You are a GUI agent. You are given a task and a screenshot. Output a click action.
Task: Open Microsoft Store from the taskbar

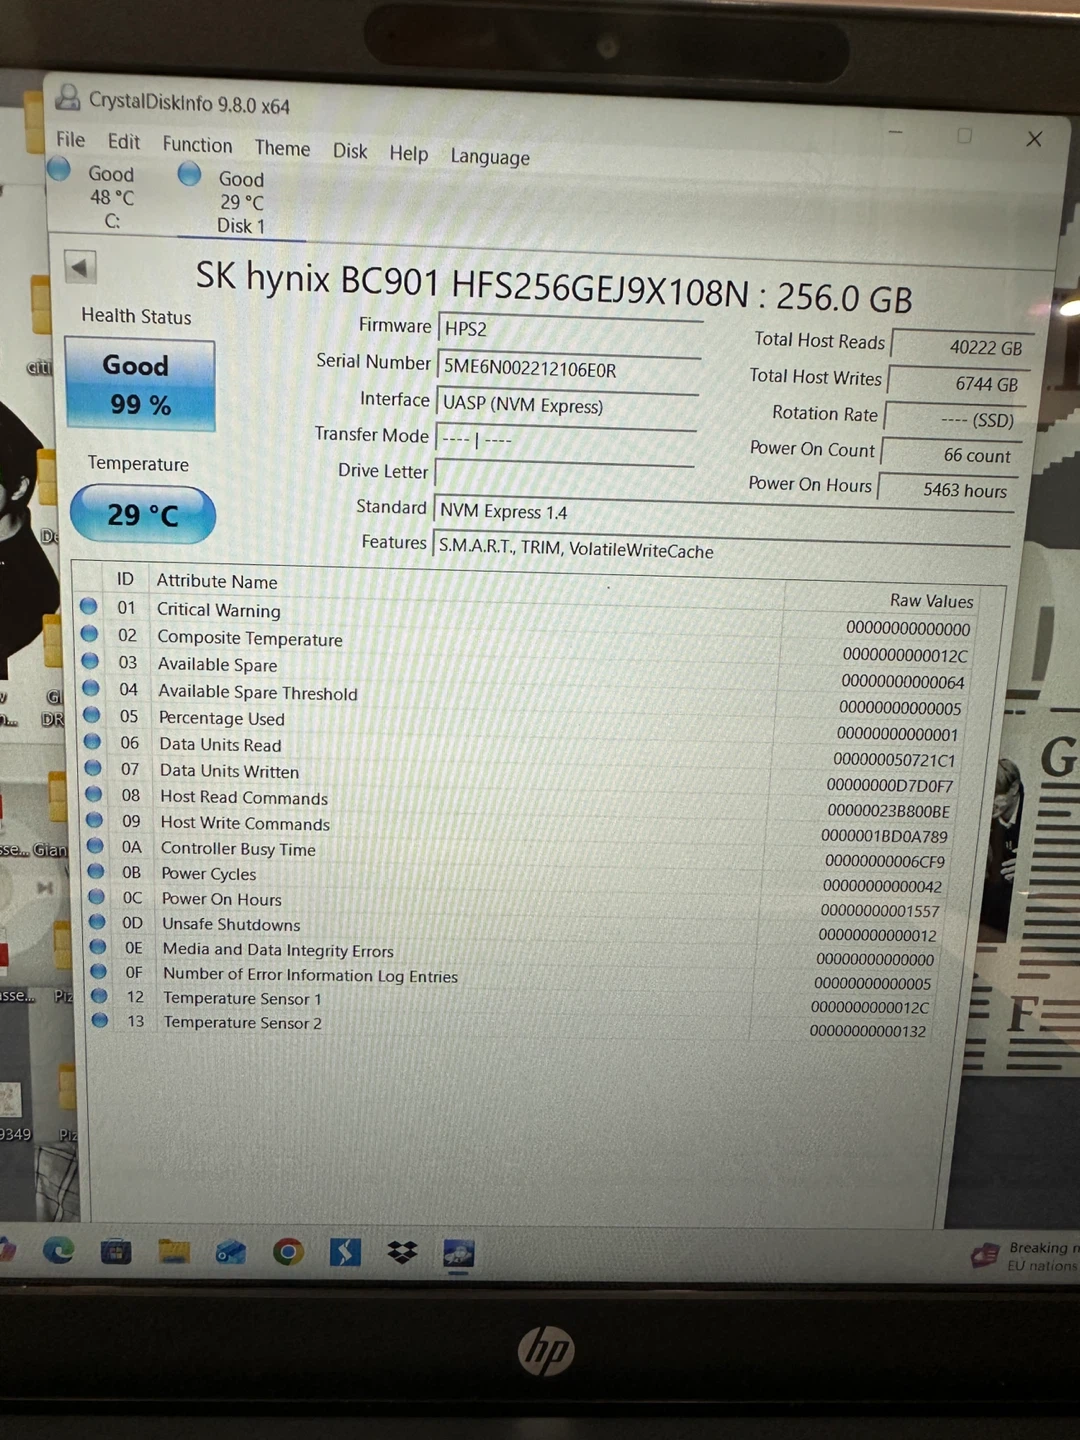[x=116, y=1251]
